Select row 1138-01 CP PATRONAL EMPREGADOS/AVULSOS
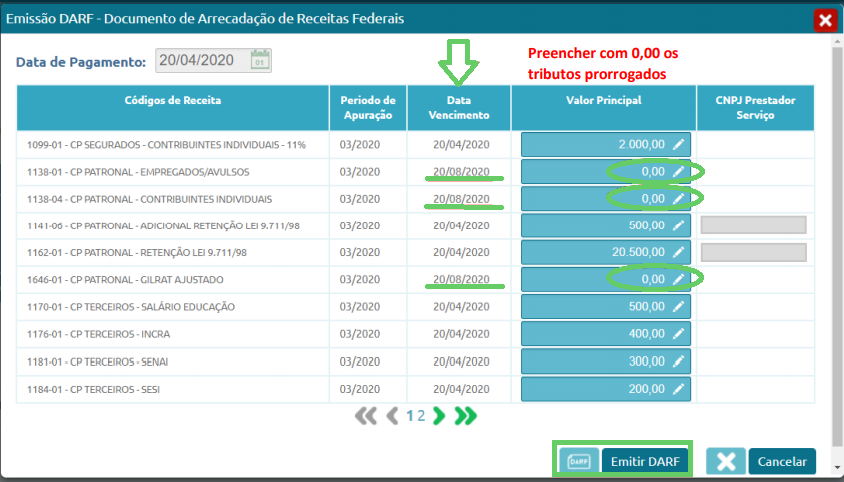The width and height of the screenshot is (844, 482). point(138,172)
